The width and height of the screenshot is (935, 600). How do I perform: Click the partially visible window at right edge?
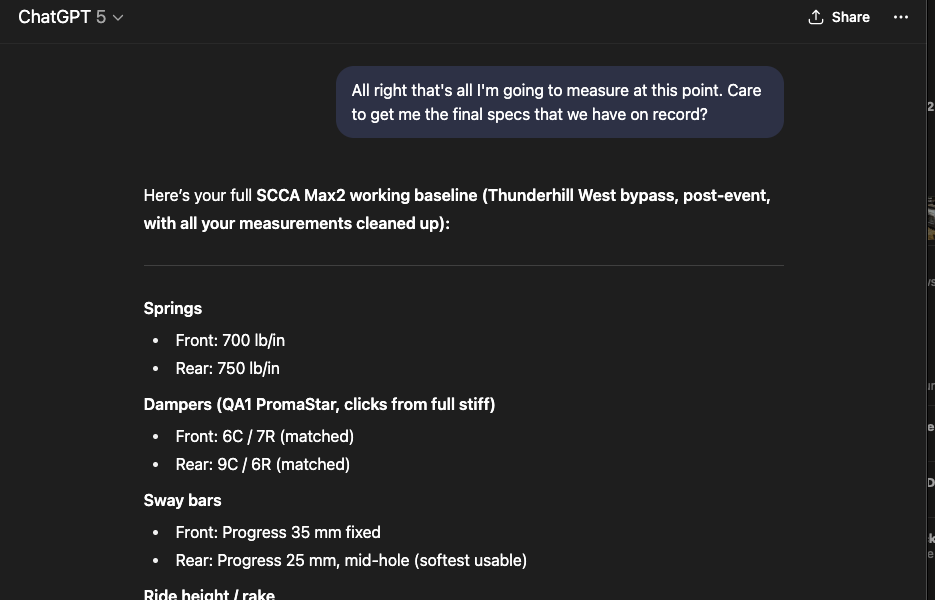click(x=930, y=300)
